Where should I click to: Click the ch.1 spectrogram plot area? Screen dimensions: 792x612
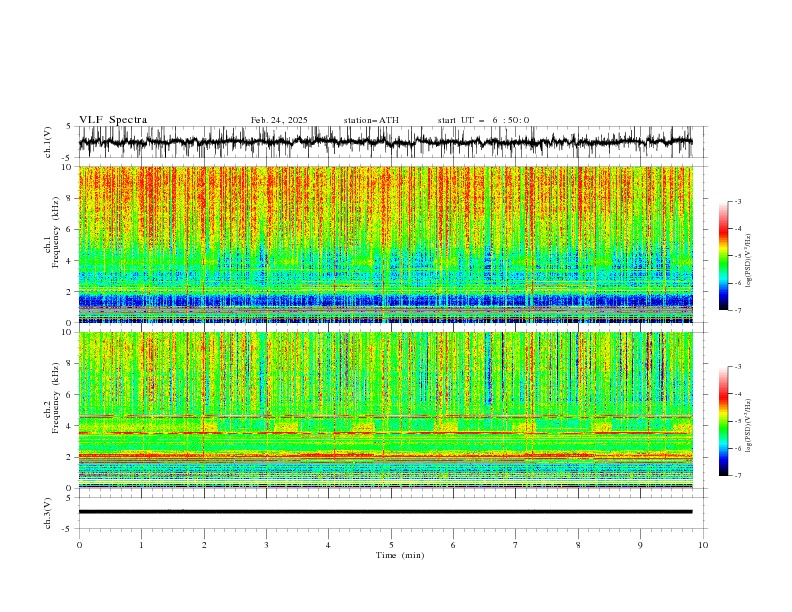click(x=385, y=244)
